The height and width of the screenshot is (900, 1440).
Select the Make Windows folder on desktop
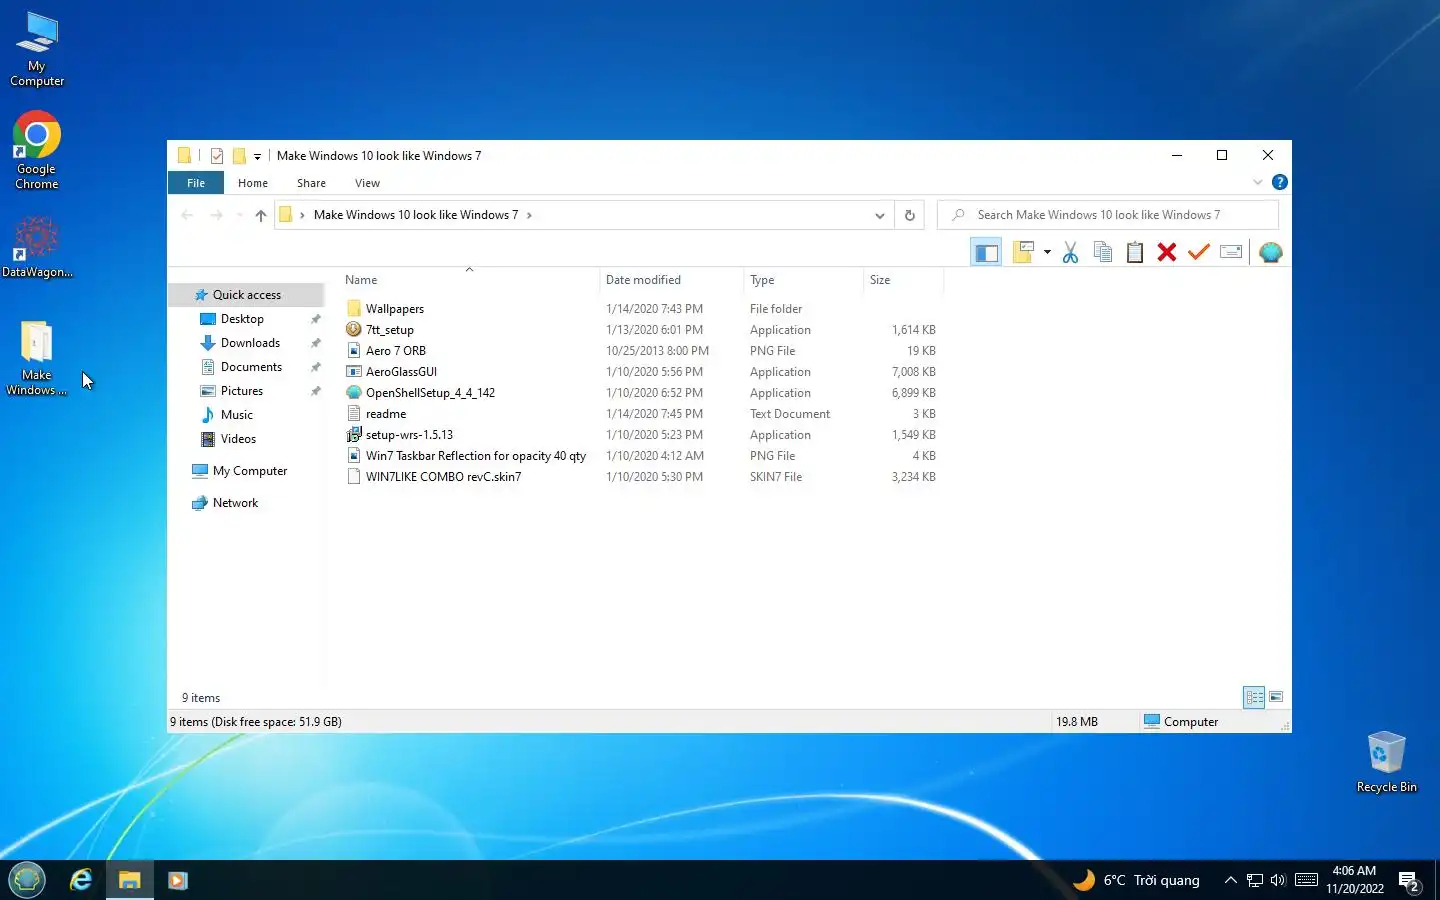tap(37, 358)
